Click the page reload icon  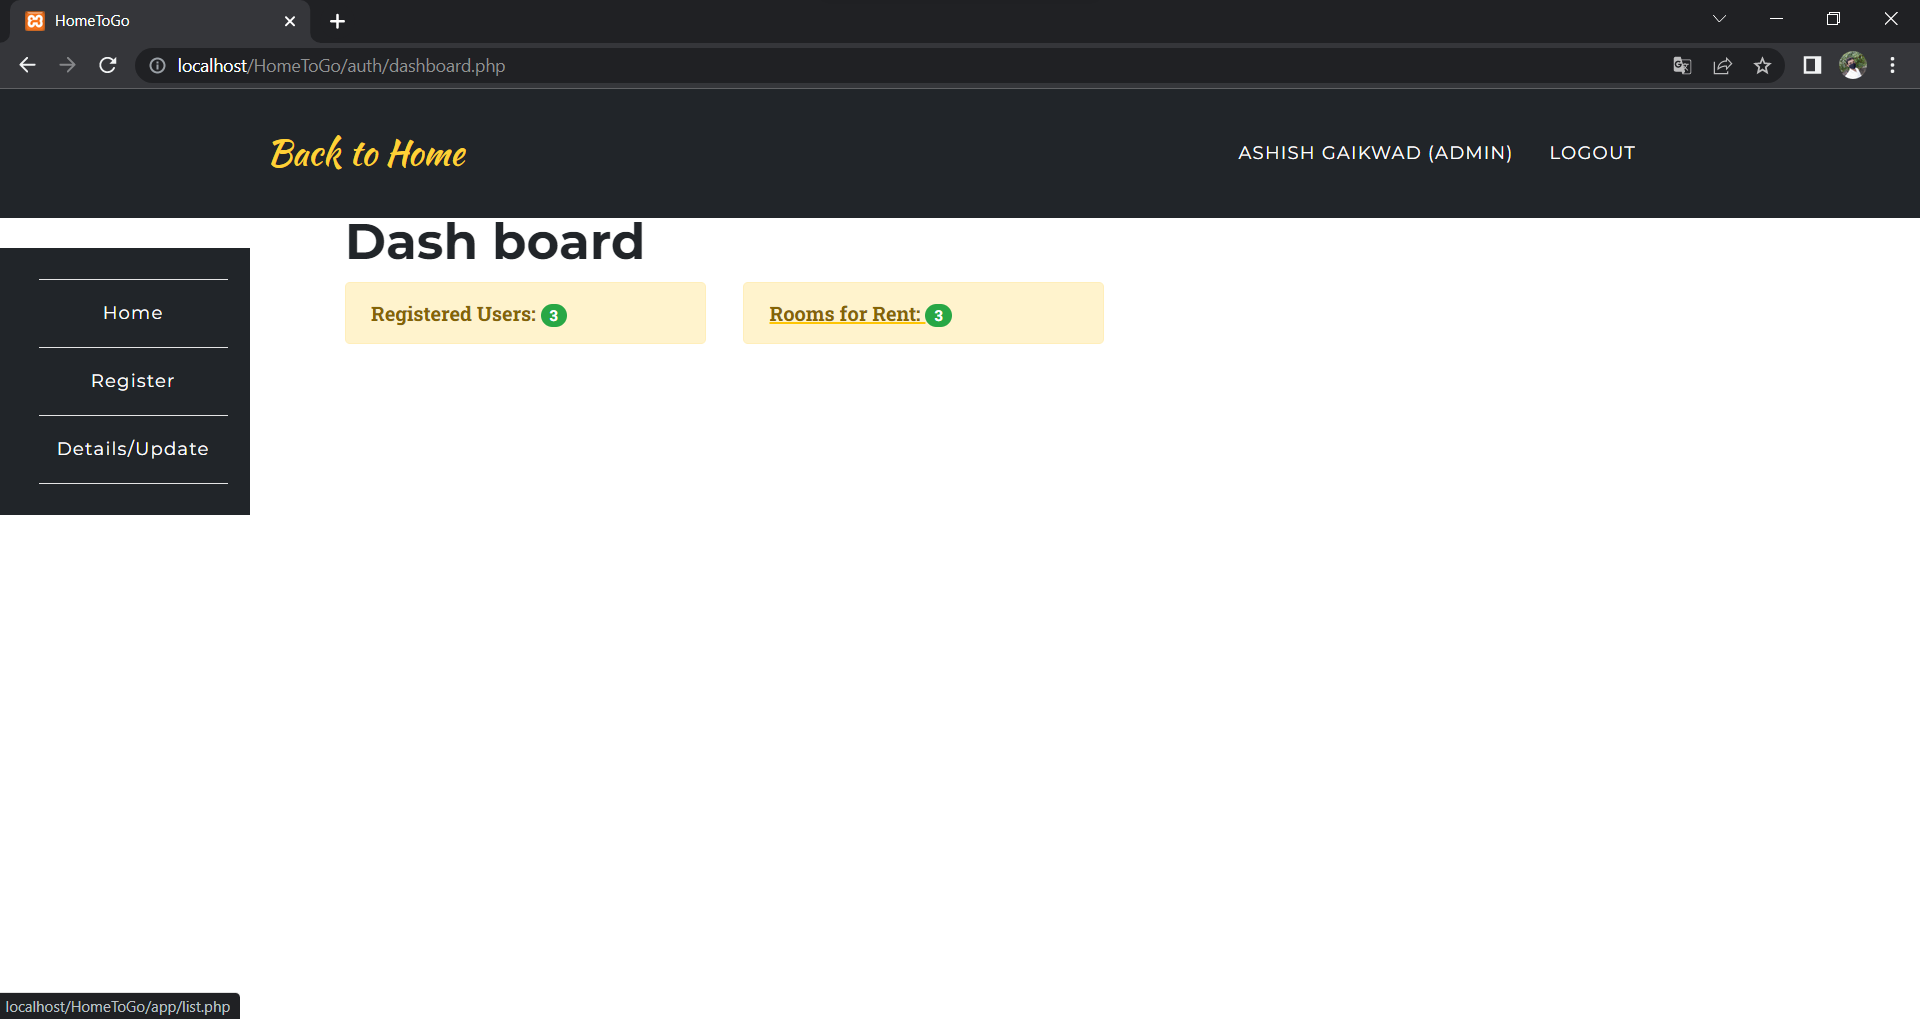point(107,65)
